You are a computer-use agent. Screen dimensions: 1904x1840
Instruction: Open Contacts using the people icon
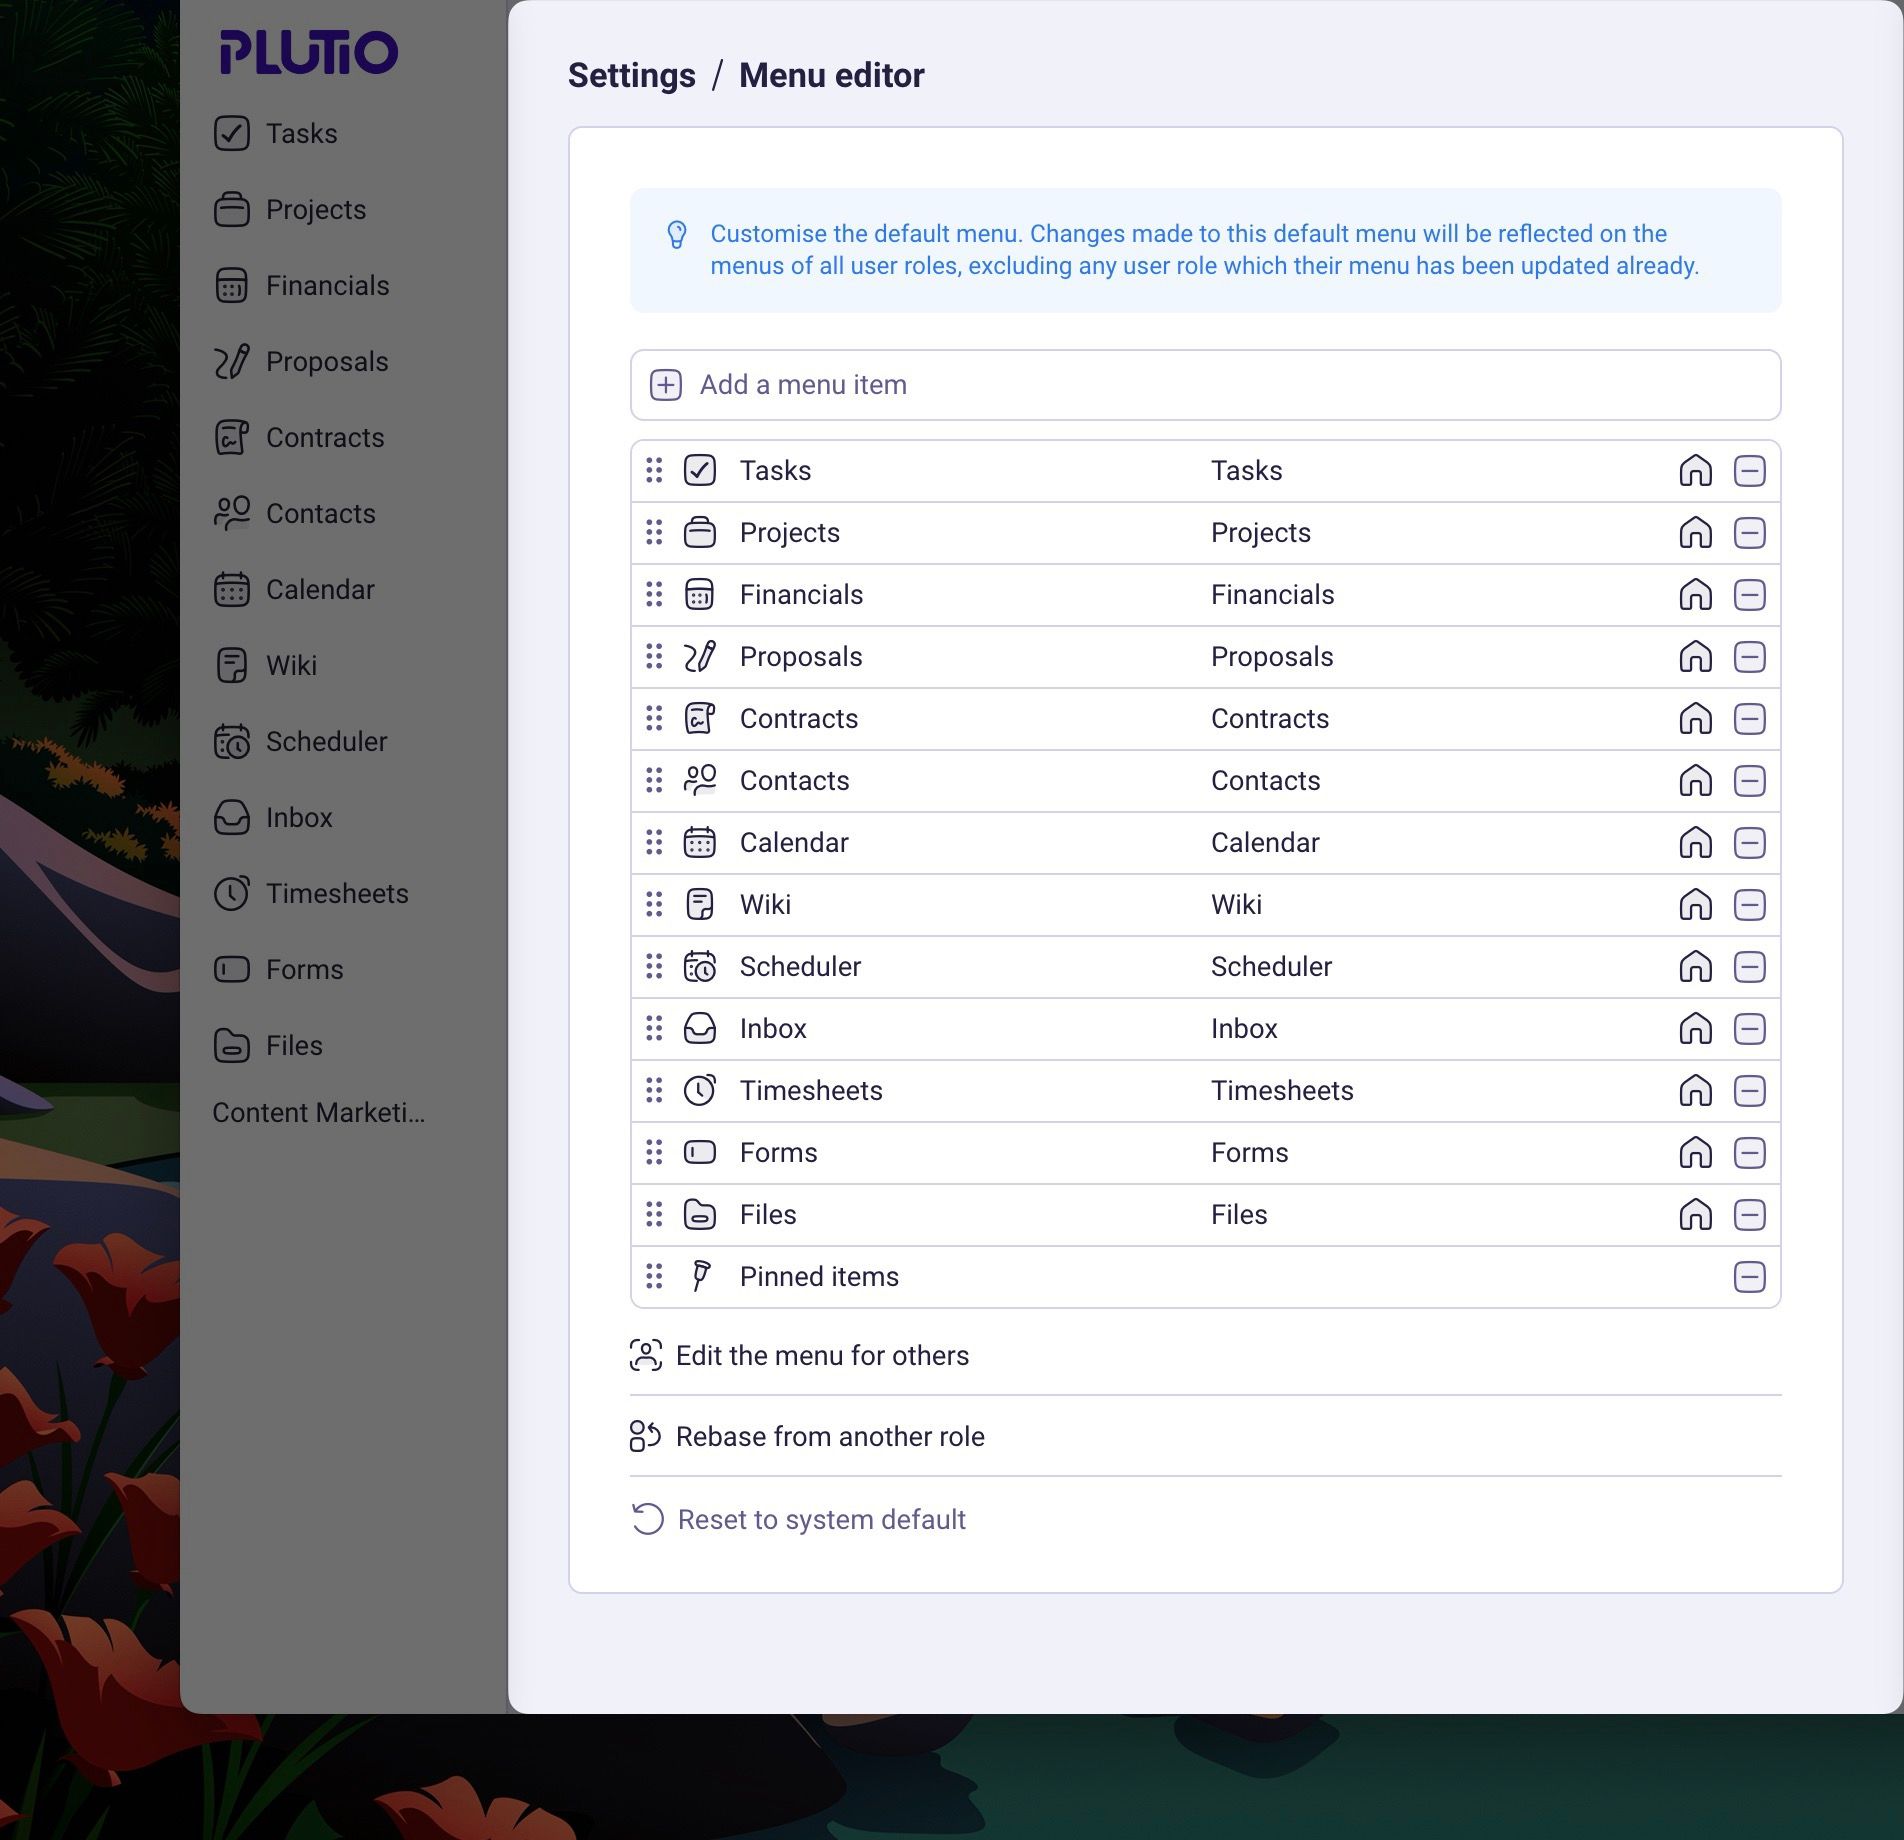tap(233, 514)
